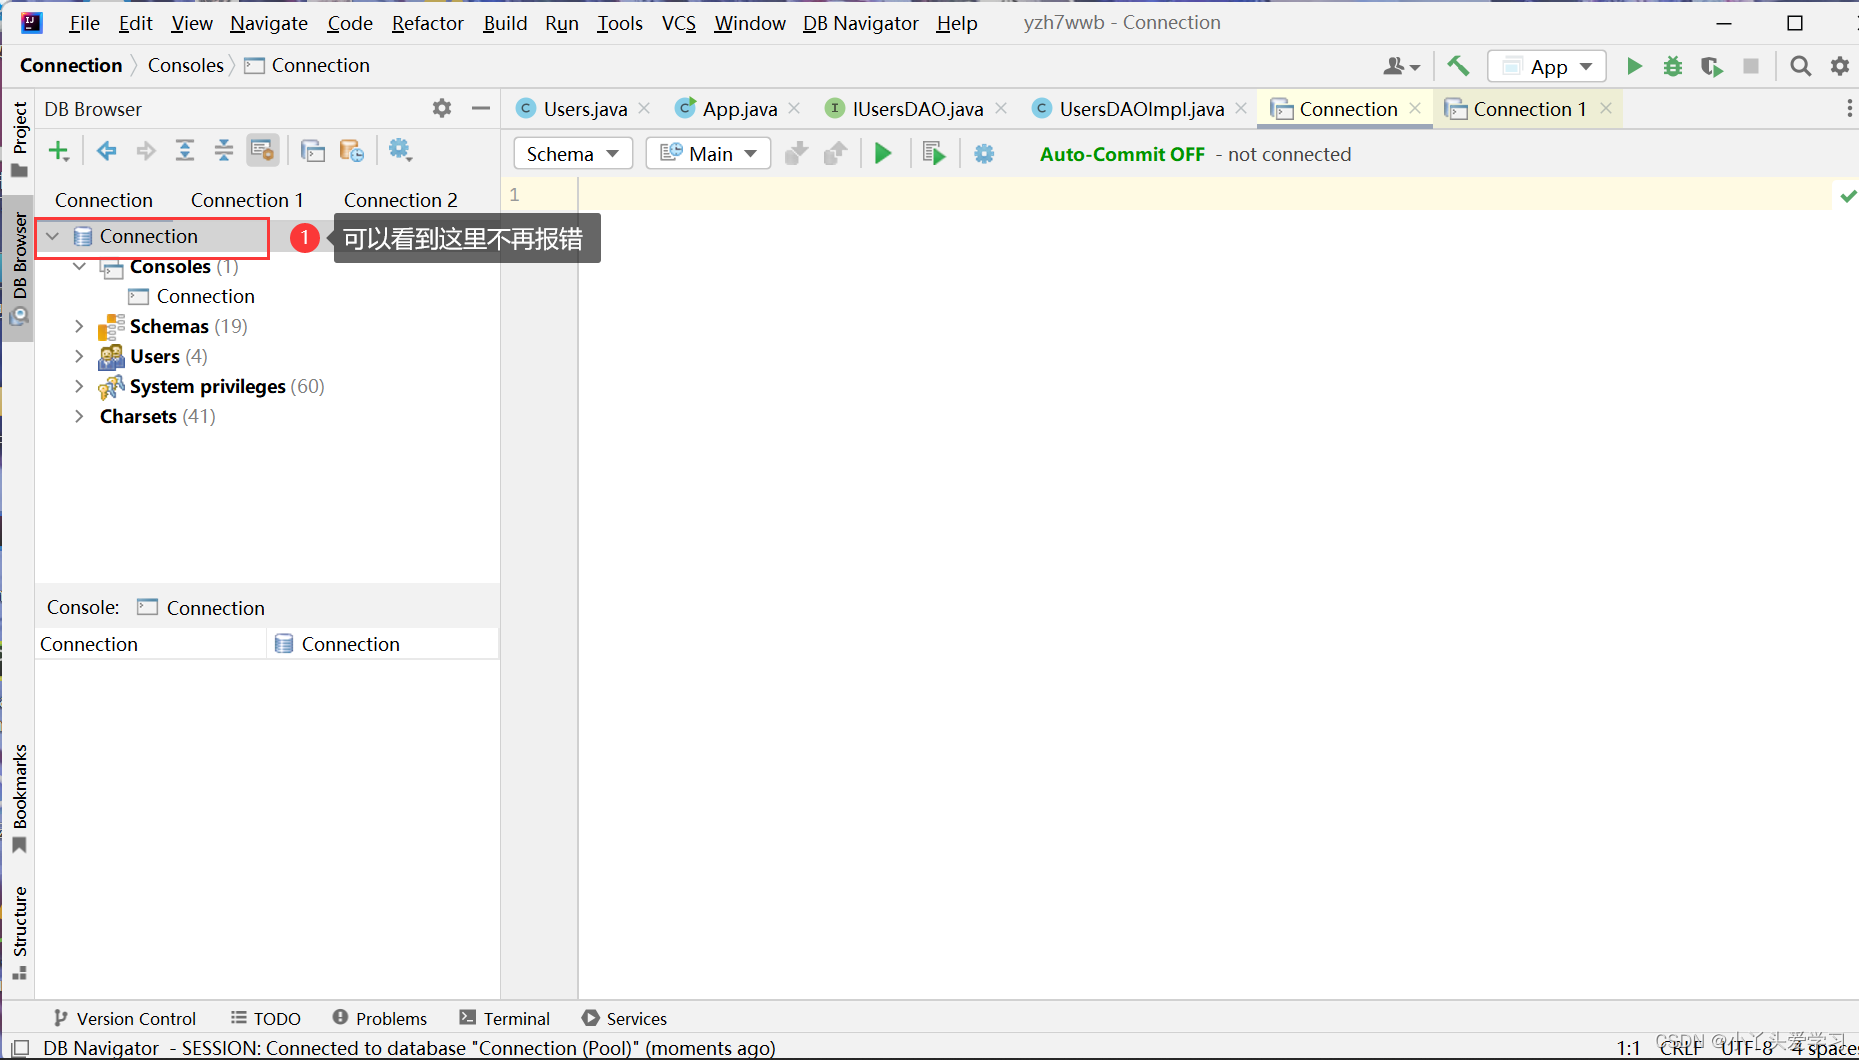The height and width of the screenshot is (1060, 1859).
Task: Switch to the Users.java editor tab
Action: click(584, 109)
